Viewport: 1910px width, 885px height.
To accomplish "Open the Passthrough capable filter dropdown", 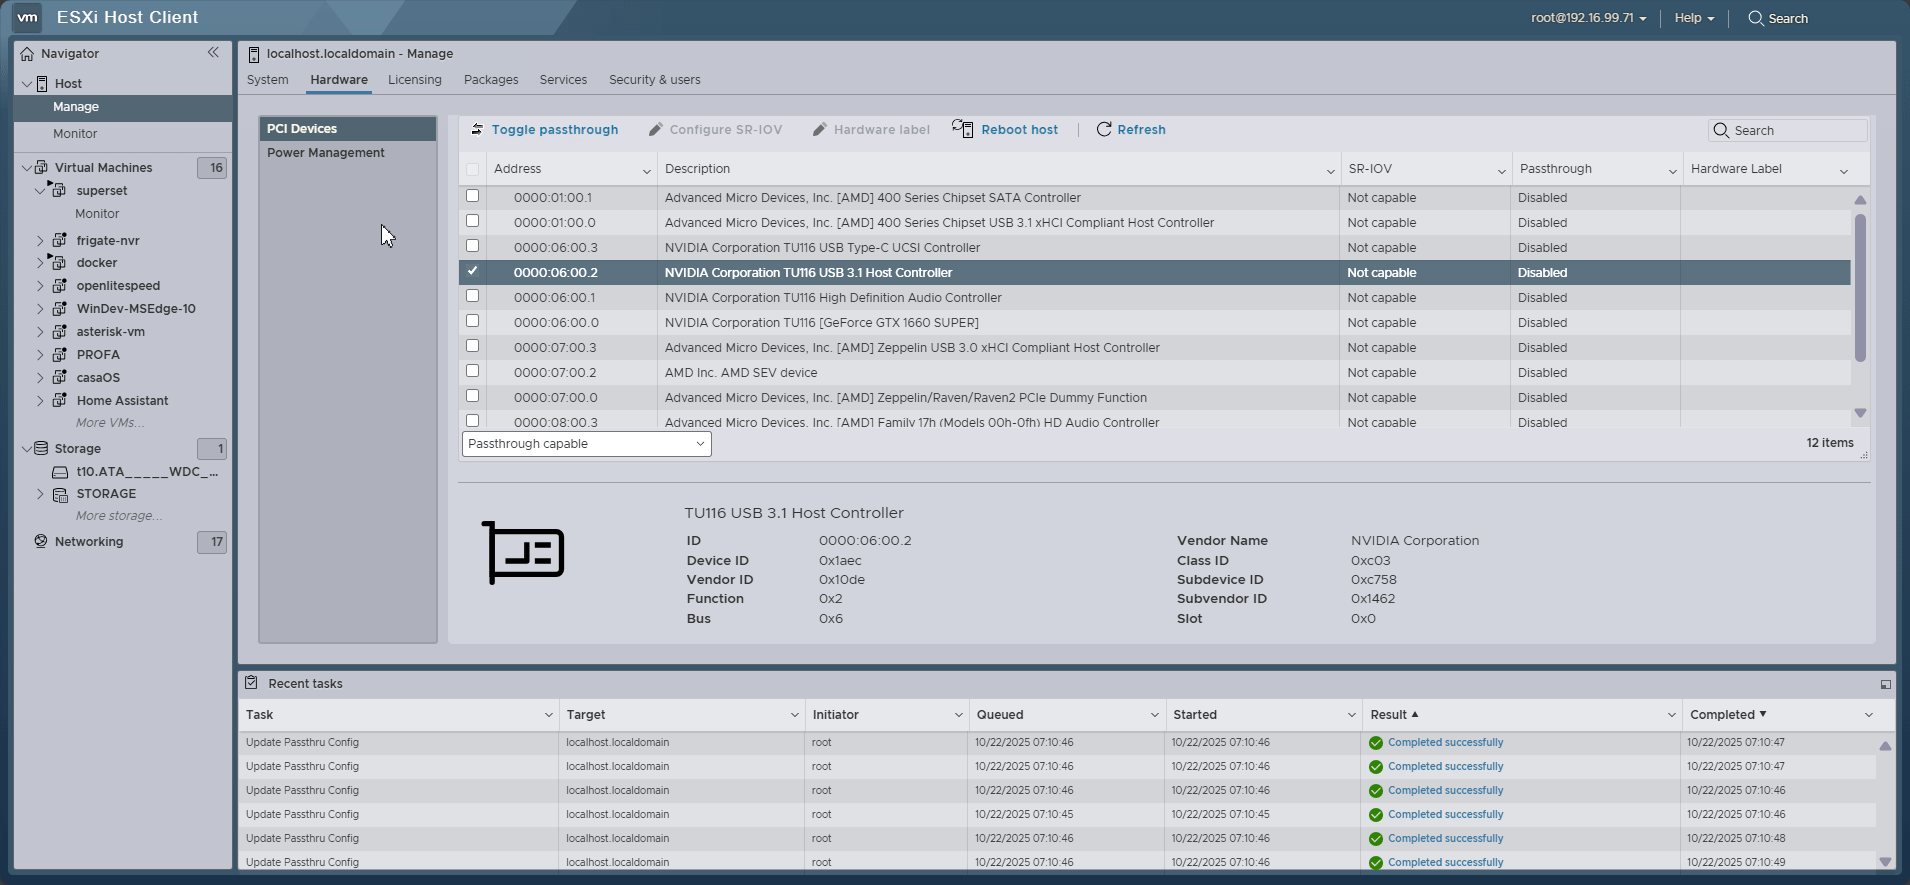I will coord(586,444).
